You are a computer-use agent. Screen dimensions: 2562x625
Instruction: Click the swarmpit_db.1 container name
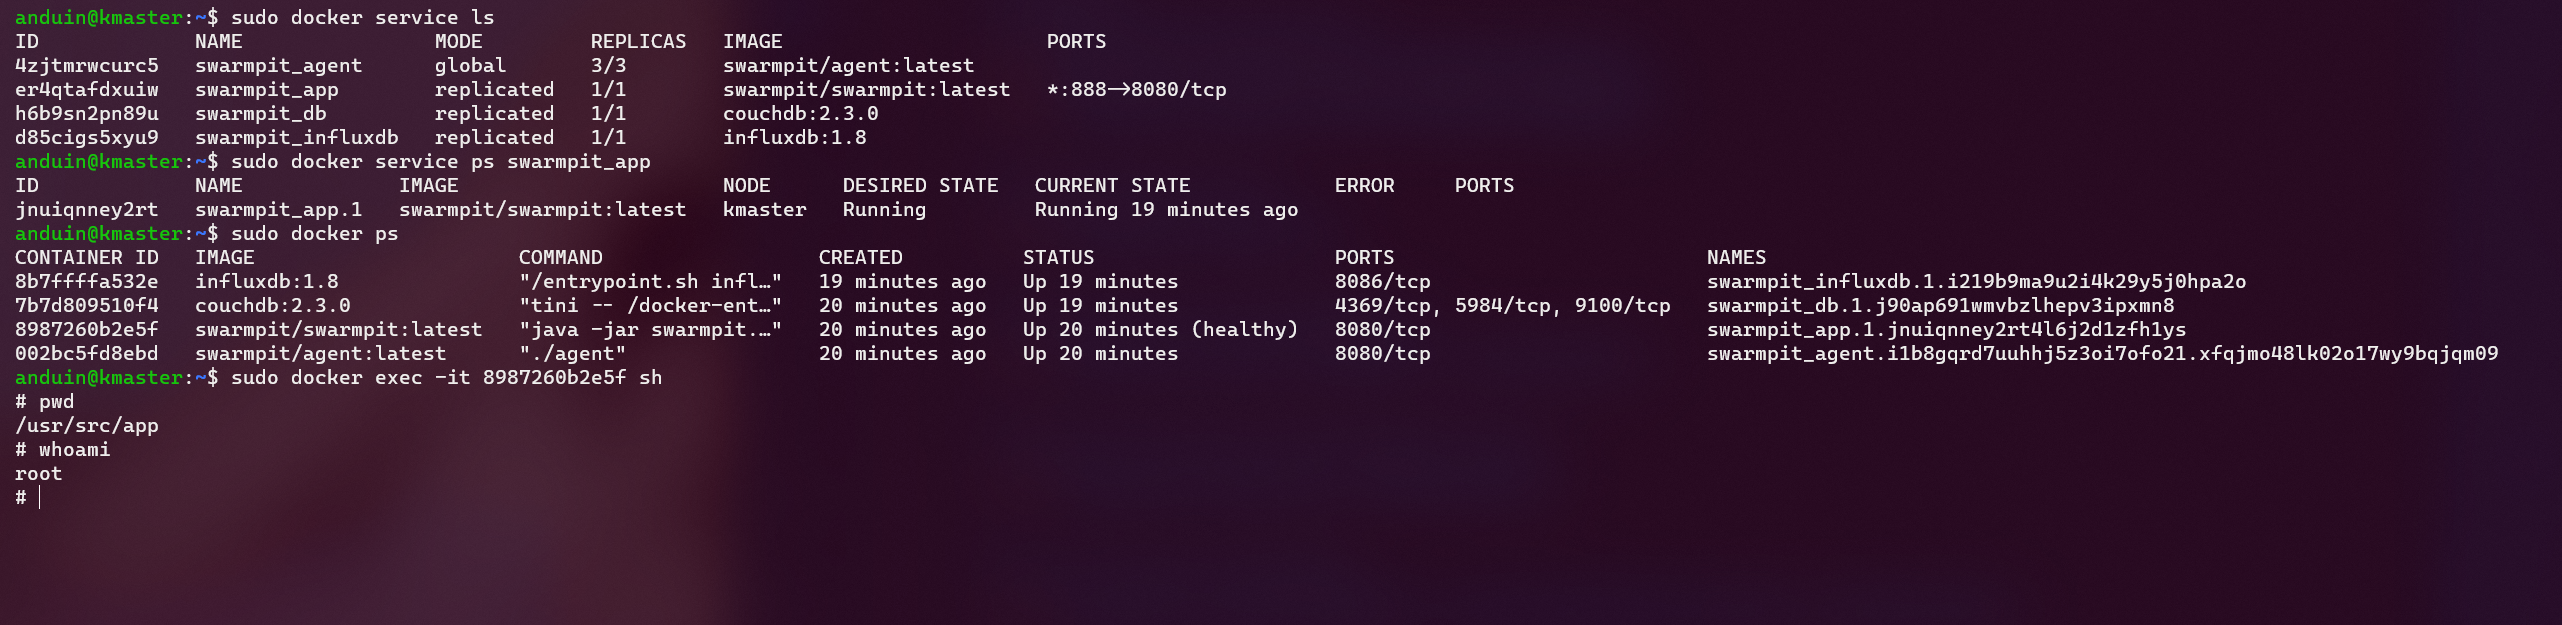click(x=1940, y=306)
